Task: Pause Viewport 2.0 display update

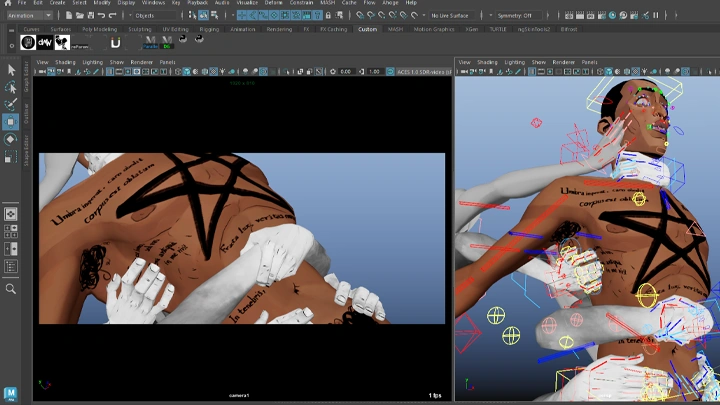Action: coord(656,15)
